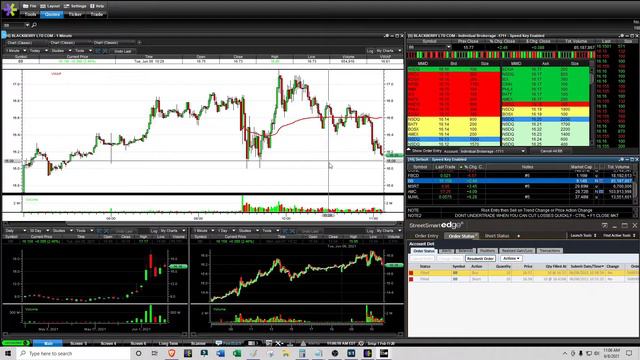Screen dimensions: 640x360
Task: Select the Realized Gain/Loss account tab
Action: (x=517, y=251)
